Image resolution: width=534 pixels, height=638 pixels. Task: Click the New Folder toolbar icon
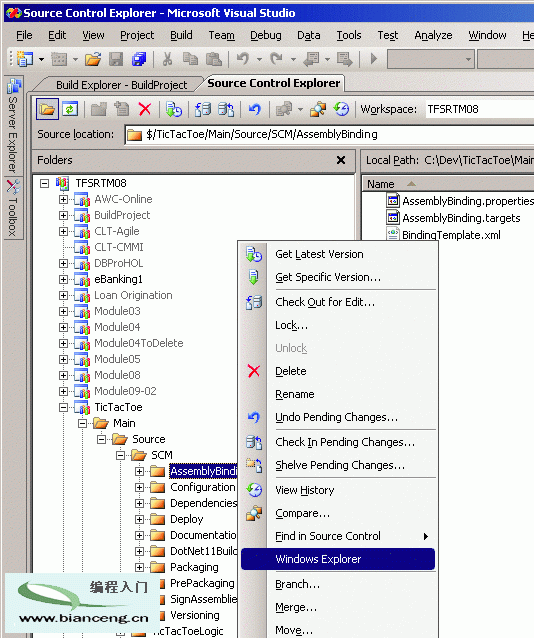point(98,109)
